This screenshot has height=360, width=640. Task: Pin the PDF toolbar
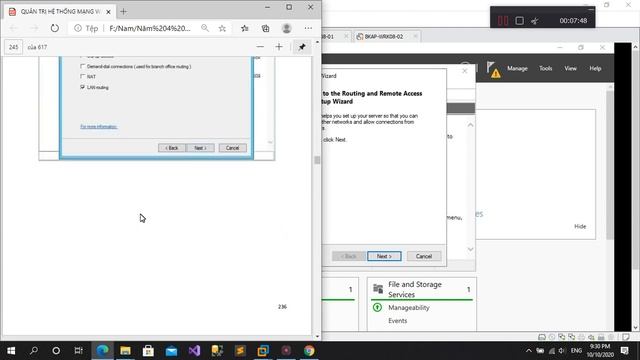302,47
